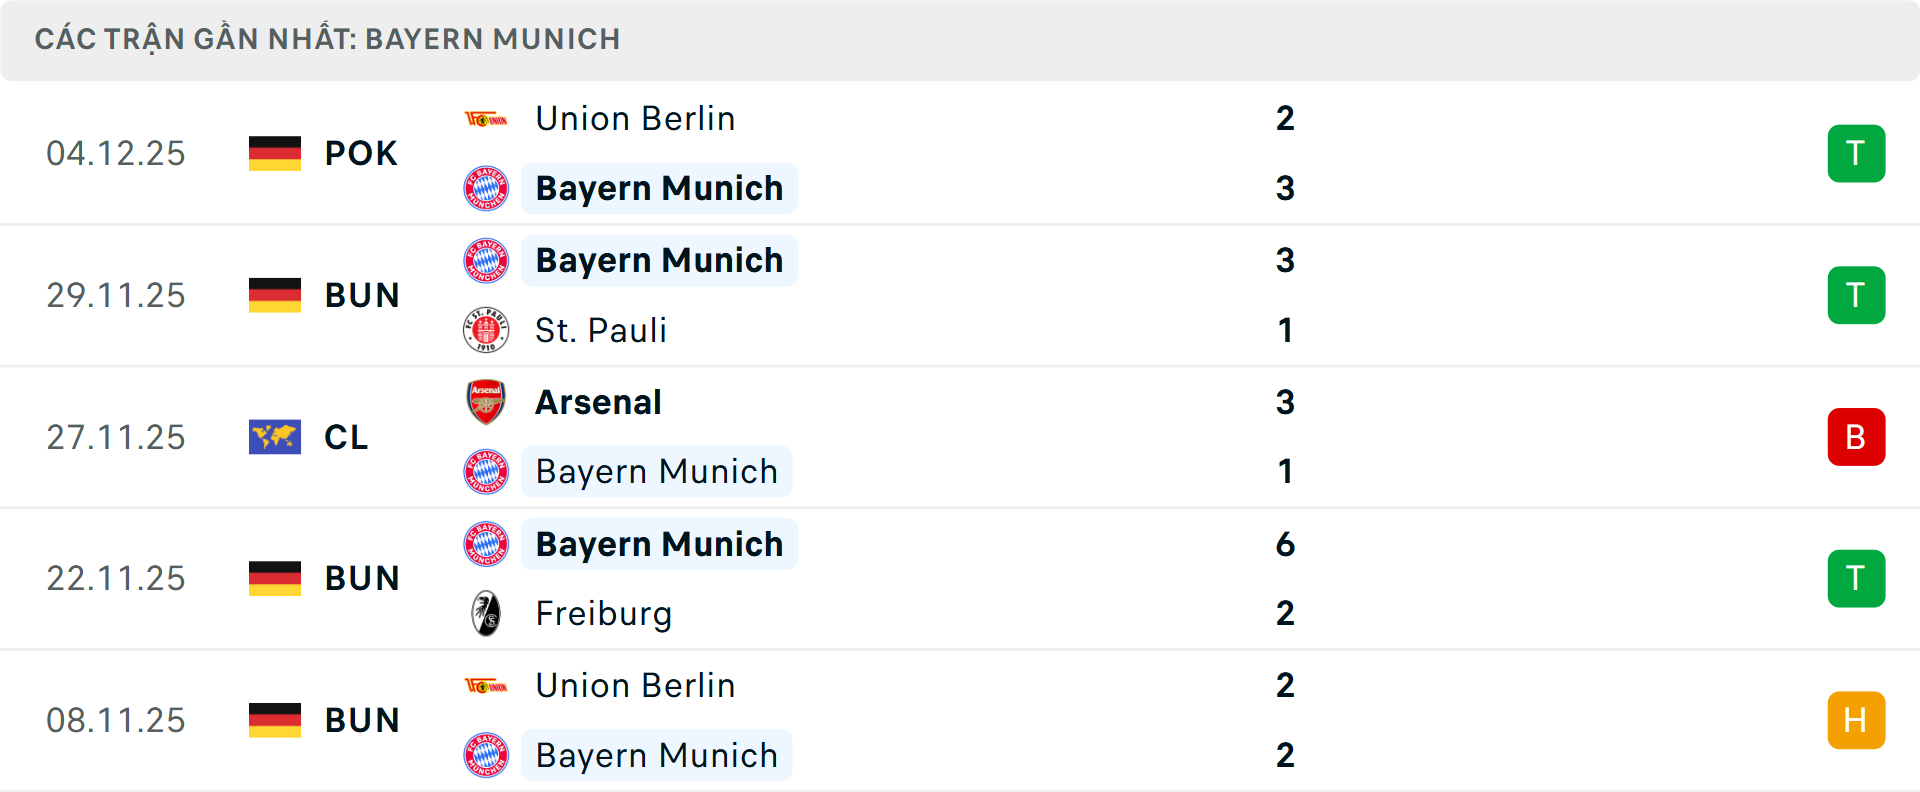Toggle the green T result badge for the POK match
This screenshot has height=792, width=1920.
pyautogui.click(x=1856, y=153)
